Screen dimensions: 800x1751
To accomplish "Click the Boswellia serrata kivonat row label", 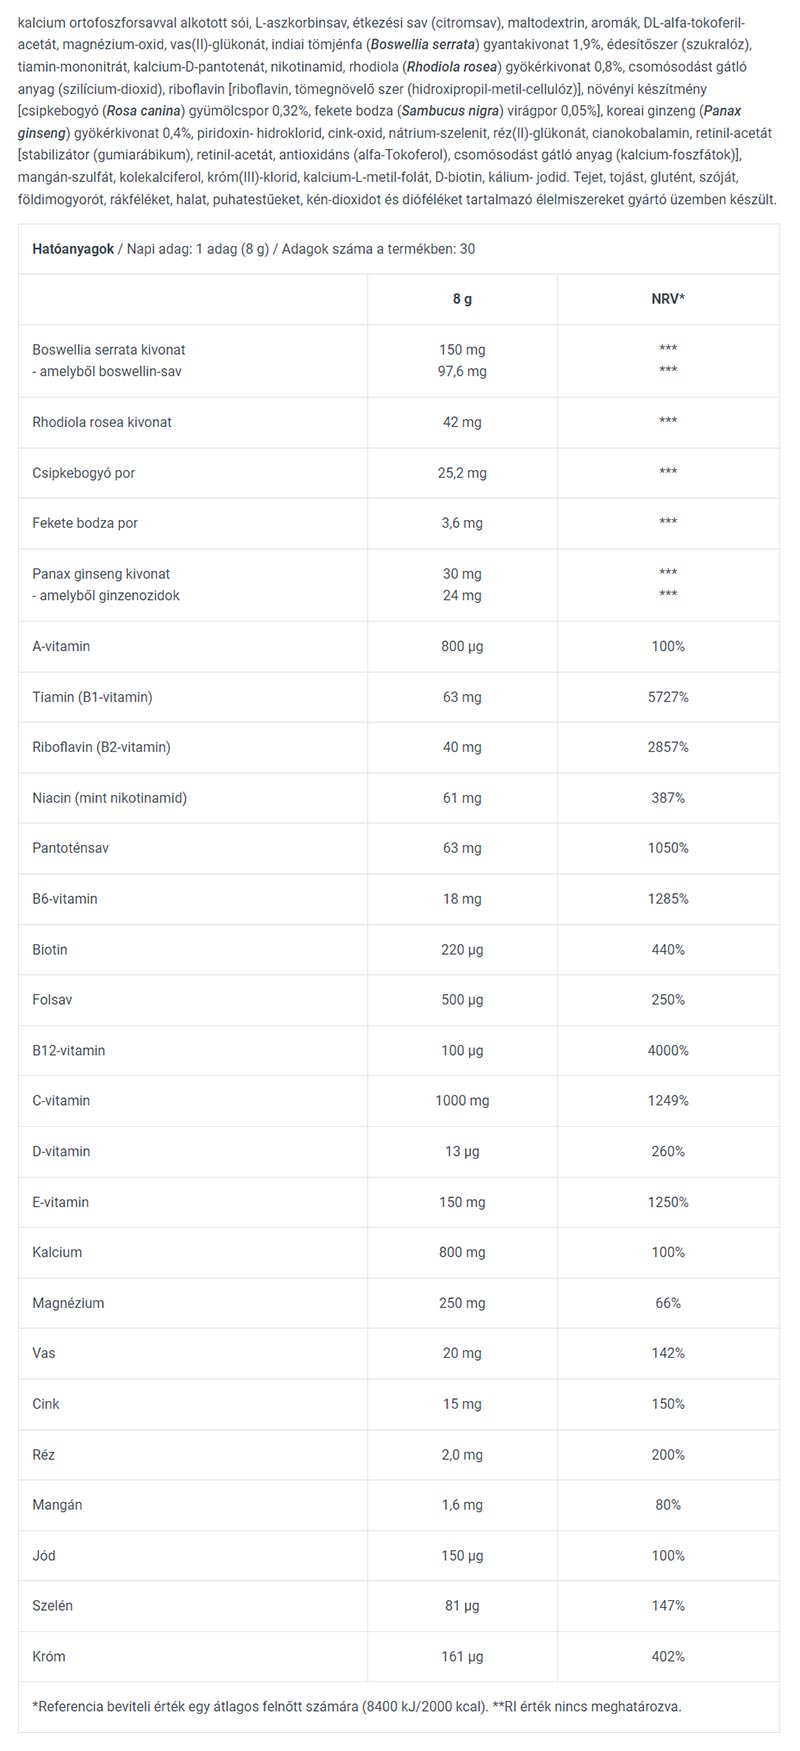I will click(108, 349).
